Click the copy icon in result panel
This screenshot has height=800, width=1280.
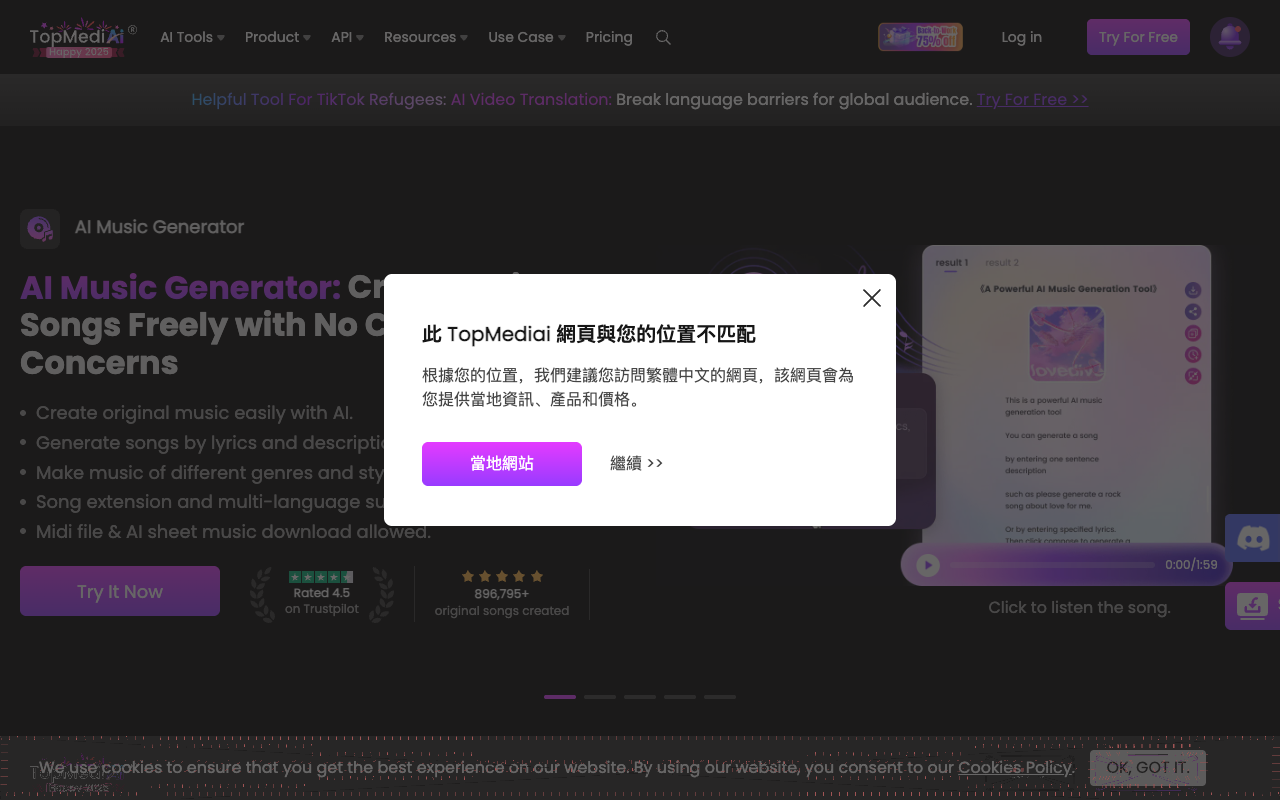pos(1193,333)
